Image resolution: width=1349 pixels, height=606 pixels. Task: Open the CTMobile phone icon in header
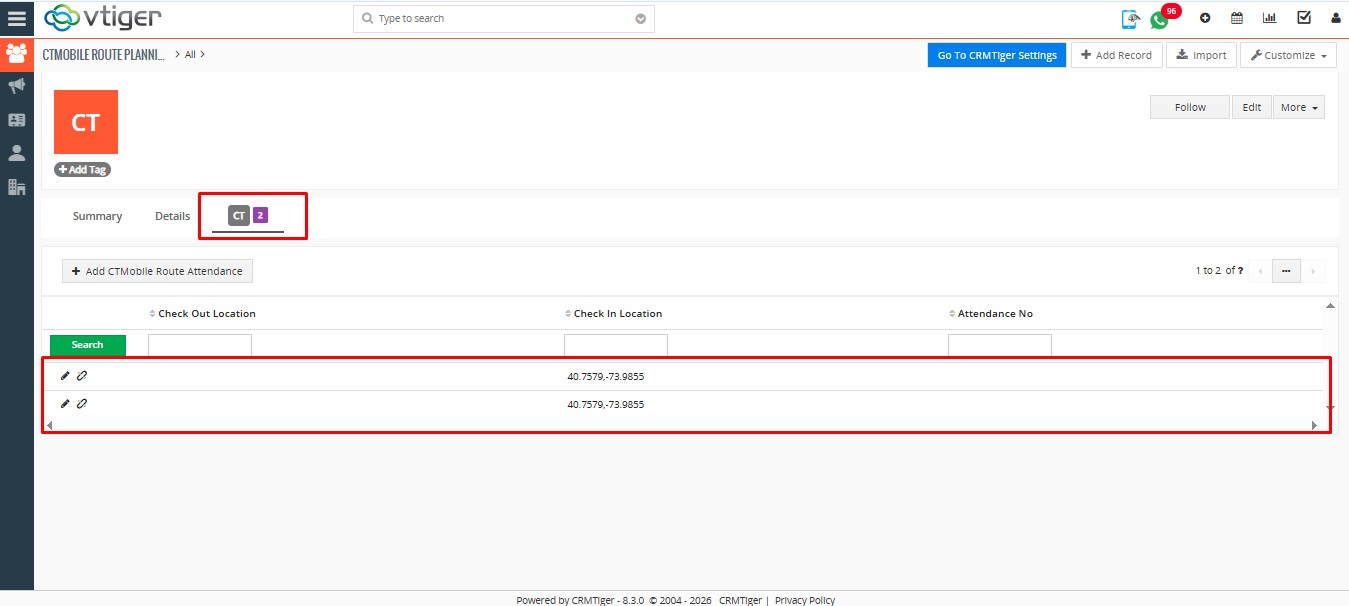tap(1131, 18)
